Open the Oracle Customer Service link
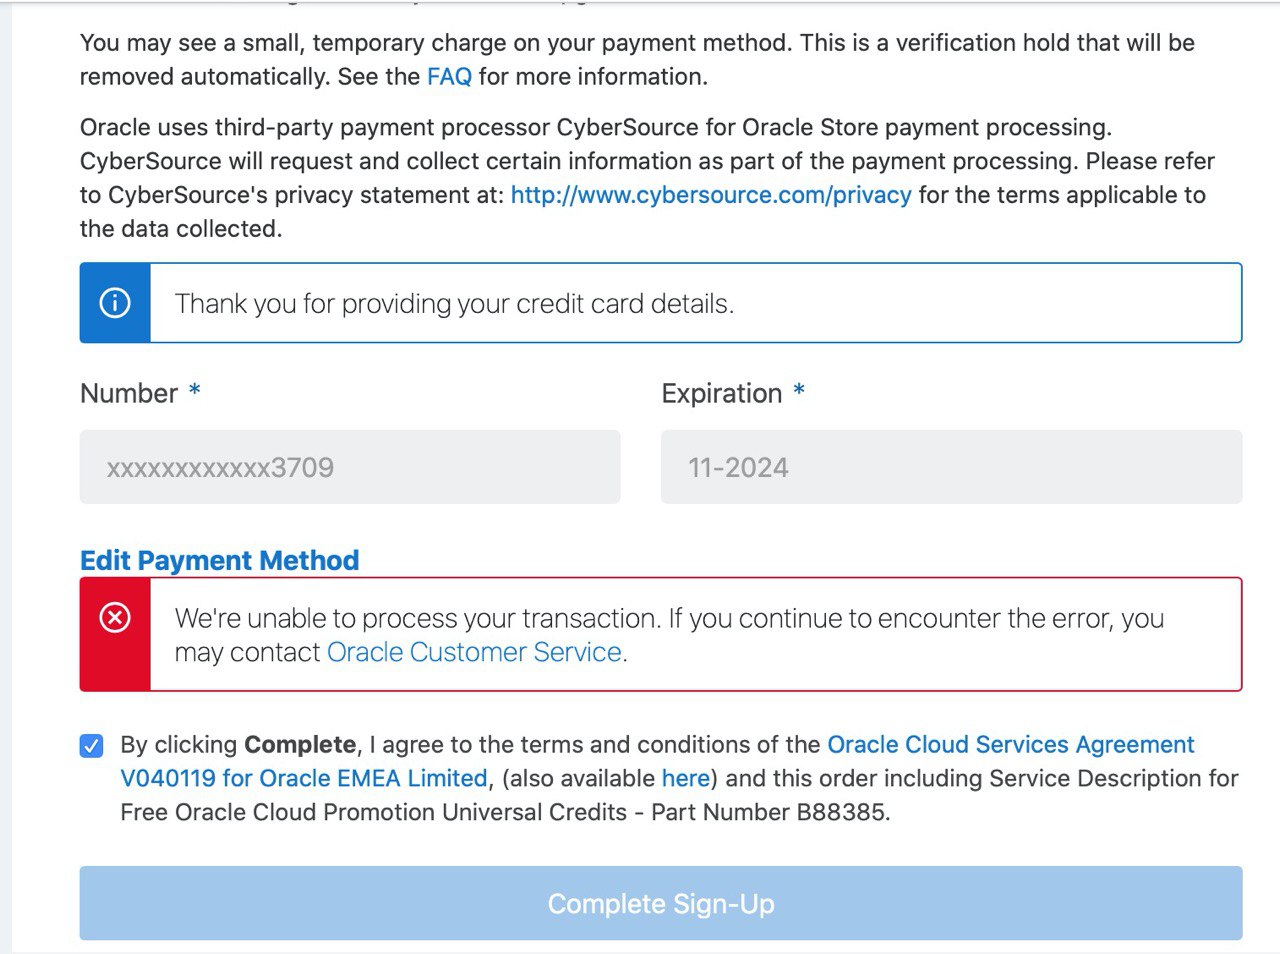1280x954 pixels. 474,652
